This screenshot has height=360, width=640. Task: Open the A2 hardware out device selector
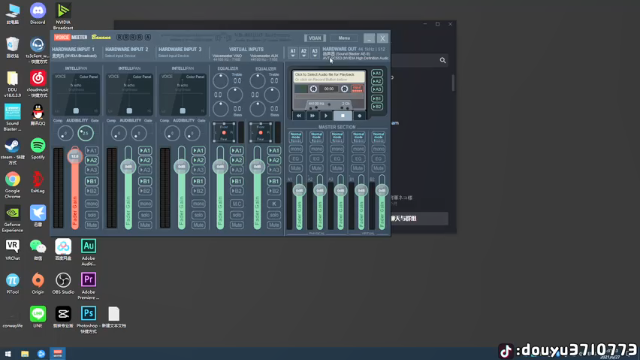[x=304, y=52]
